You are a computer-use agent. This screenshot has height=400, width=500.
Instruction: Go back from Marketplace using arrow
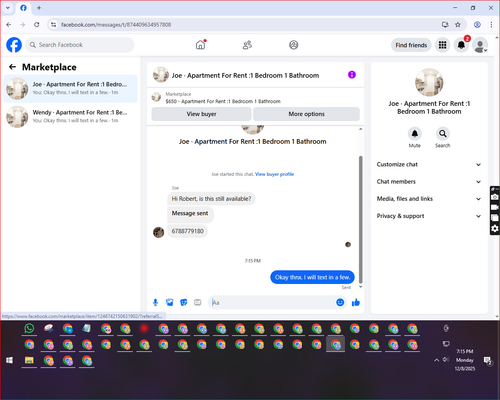[12, 67]
